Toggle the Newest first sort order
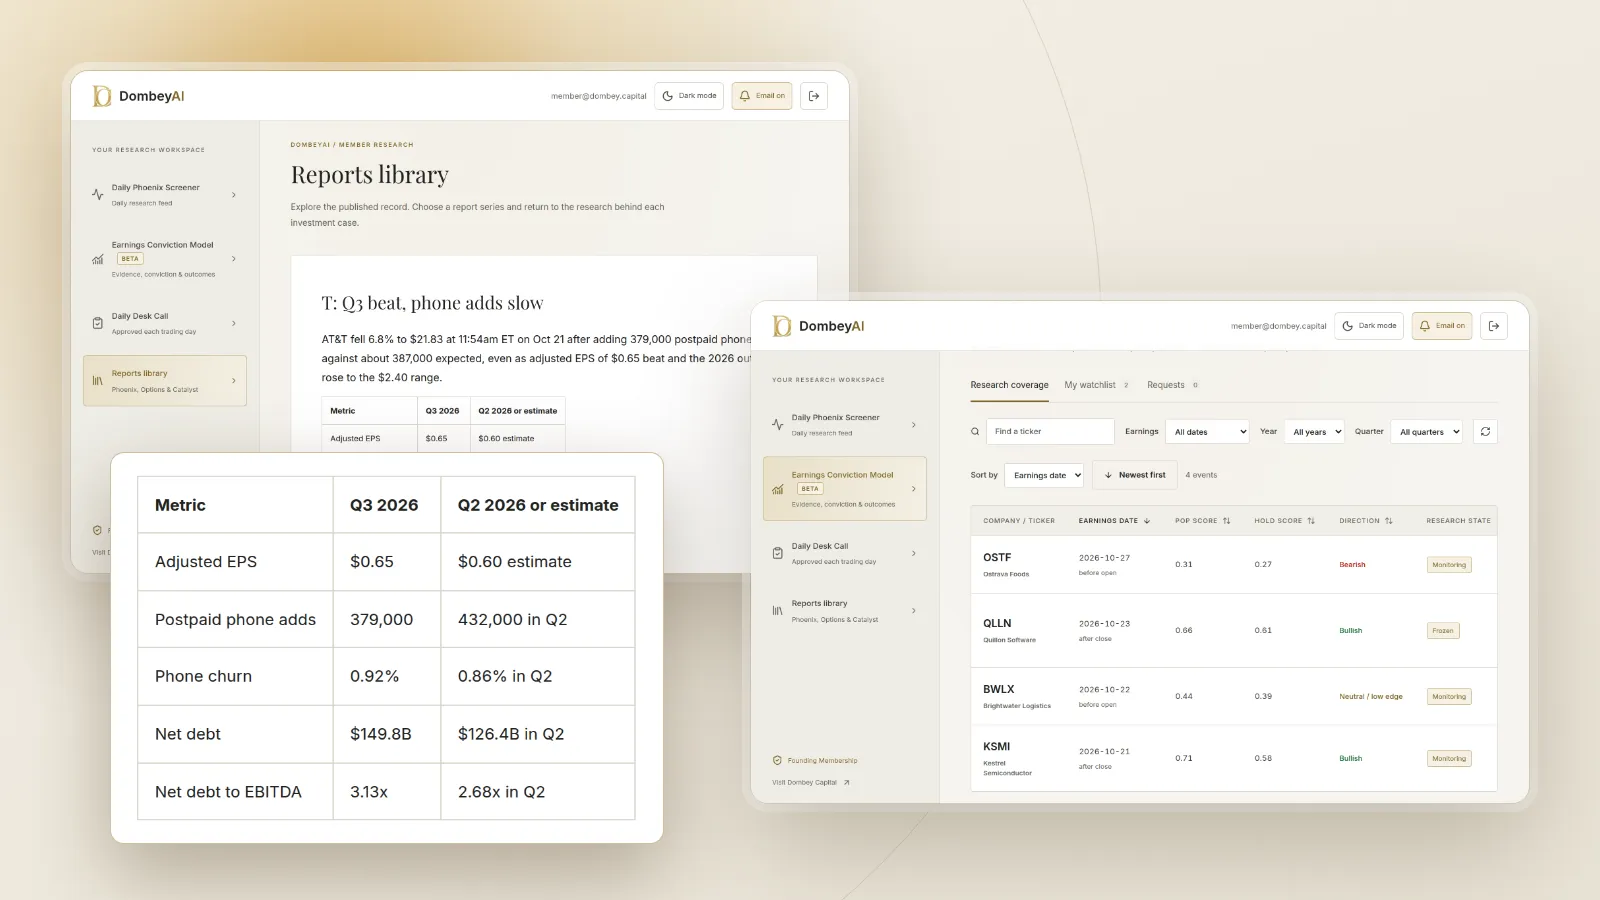1600x900 pixels. (1134, 475)
